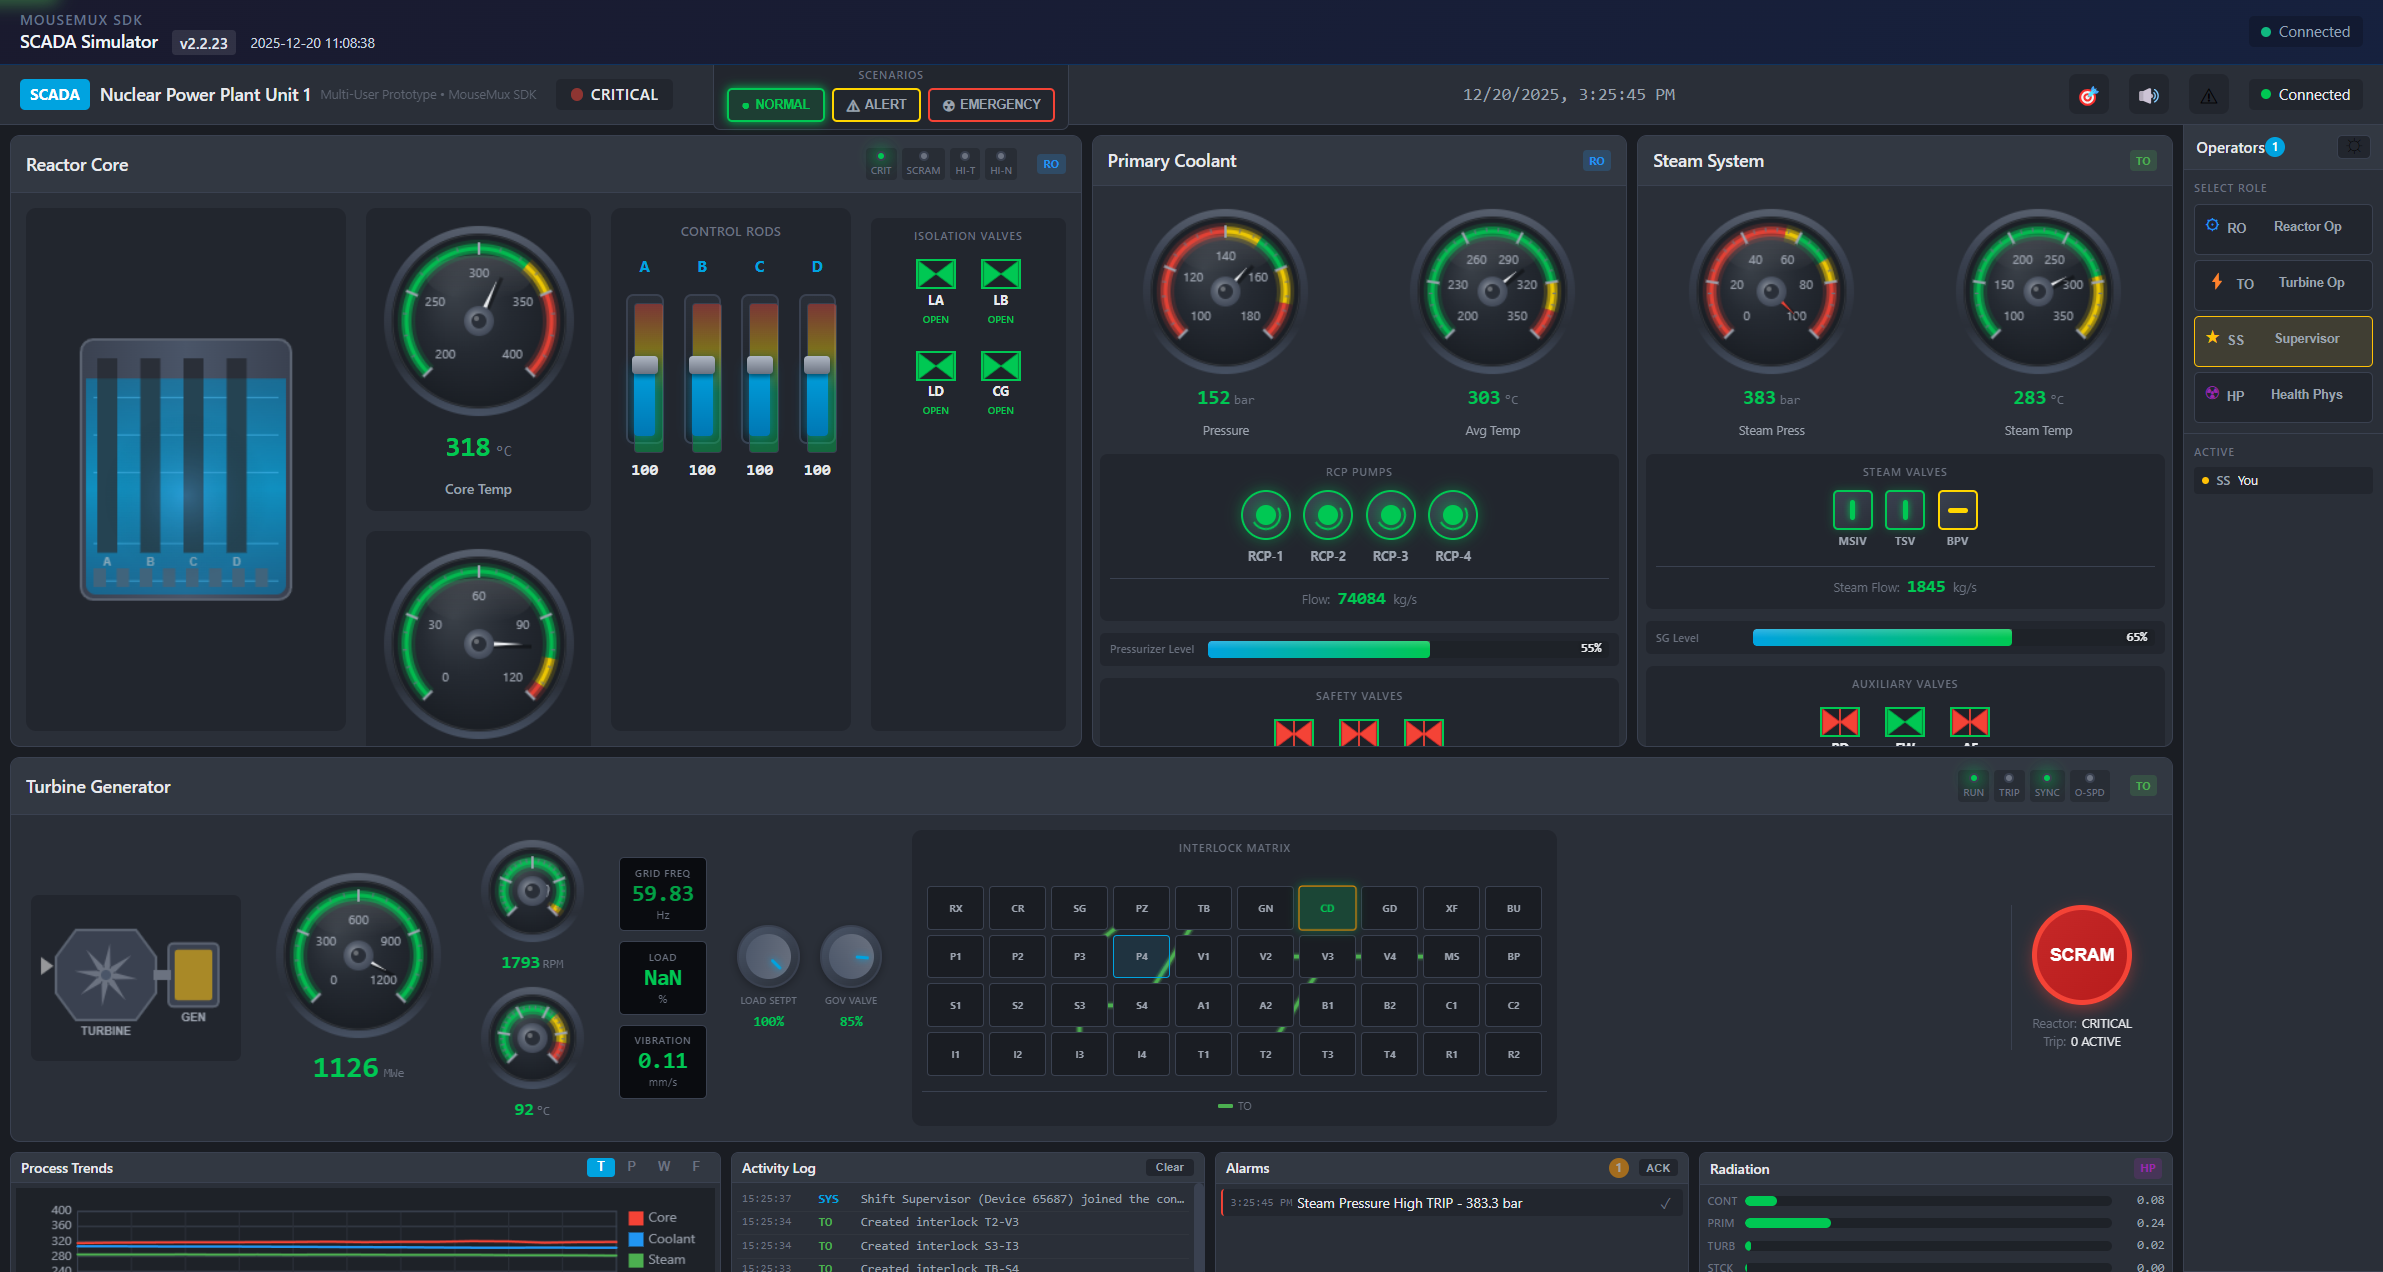Switch Process Trends to the W tab
This screenshot has height=1272, width=2383.
664,1166
